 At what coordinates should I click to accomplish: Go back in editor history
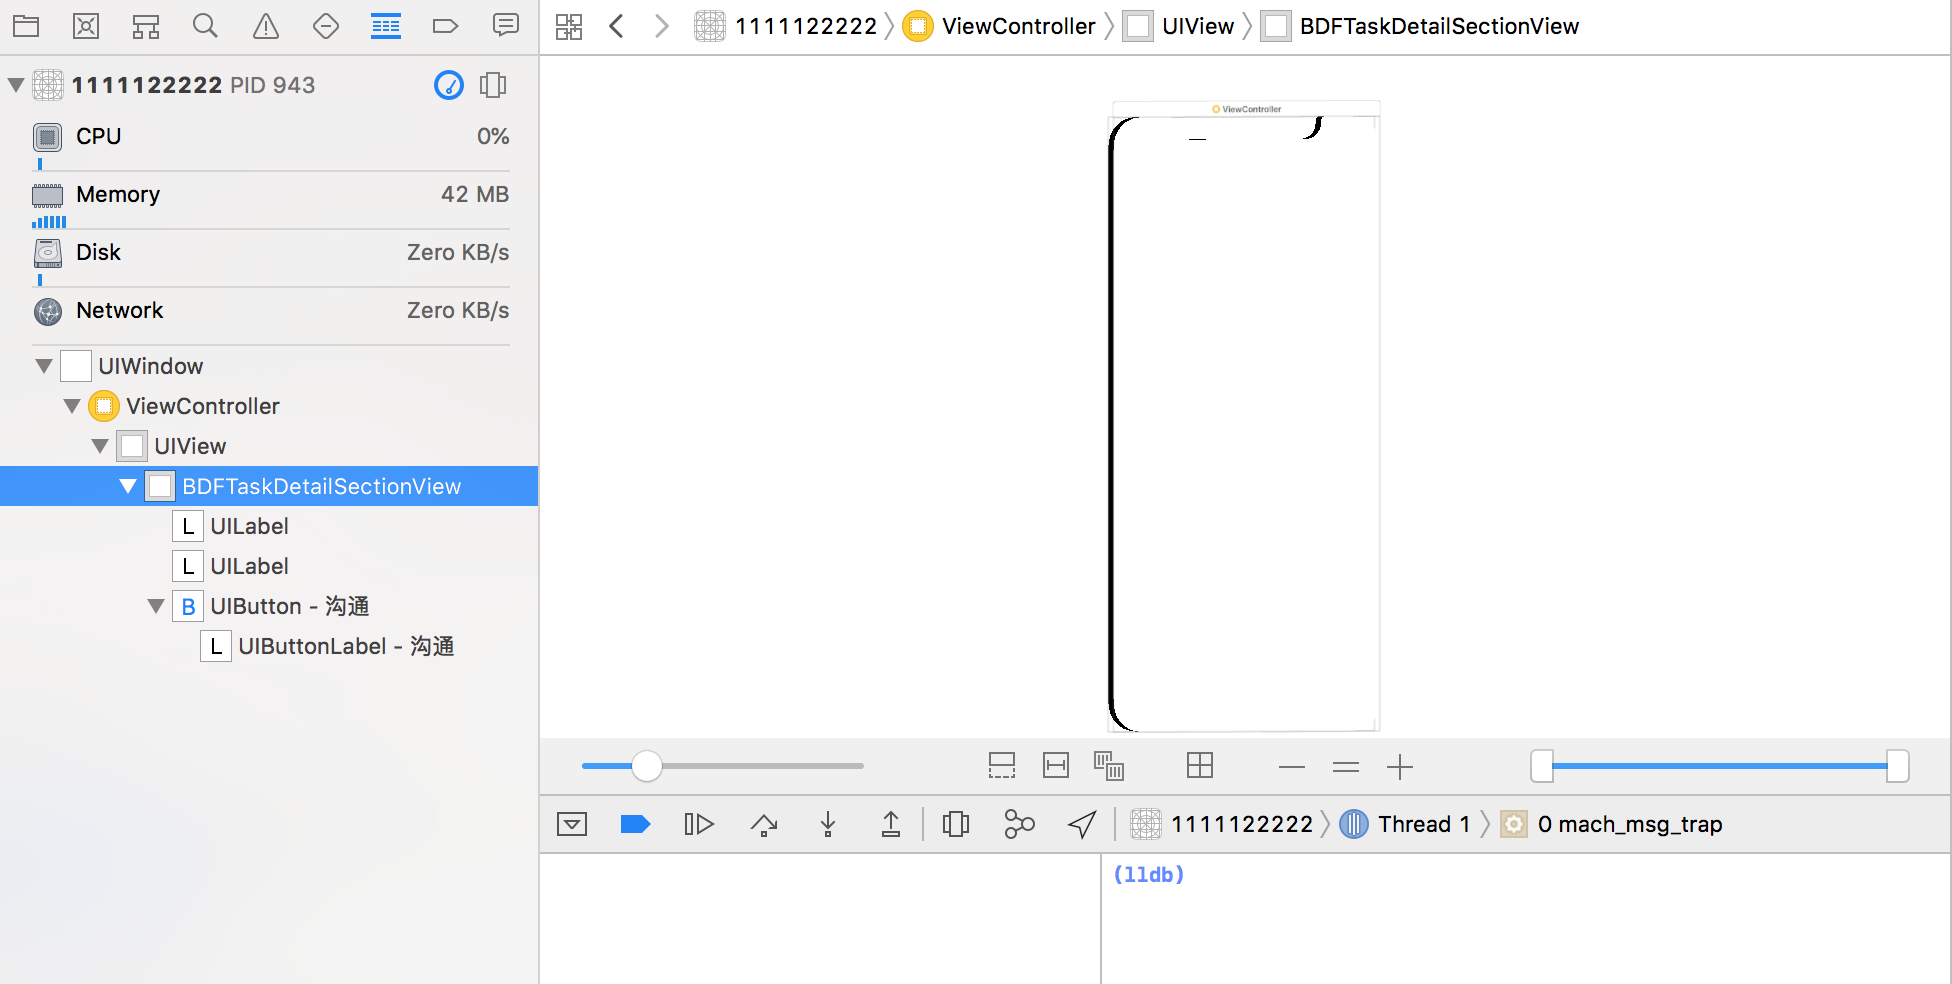coord(617,26)
